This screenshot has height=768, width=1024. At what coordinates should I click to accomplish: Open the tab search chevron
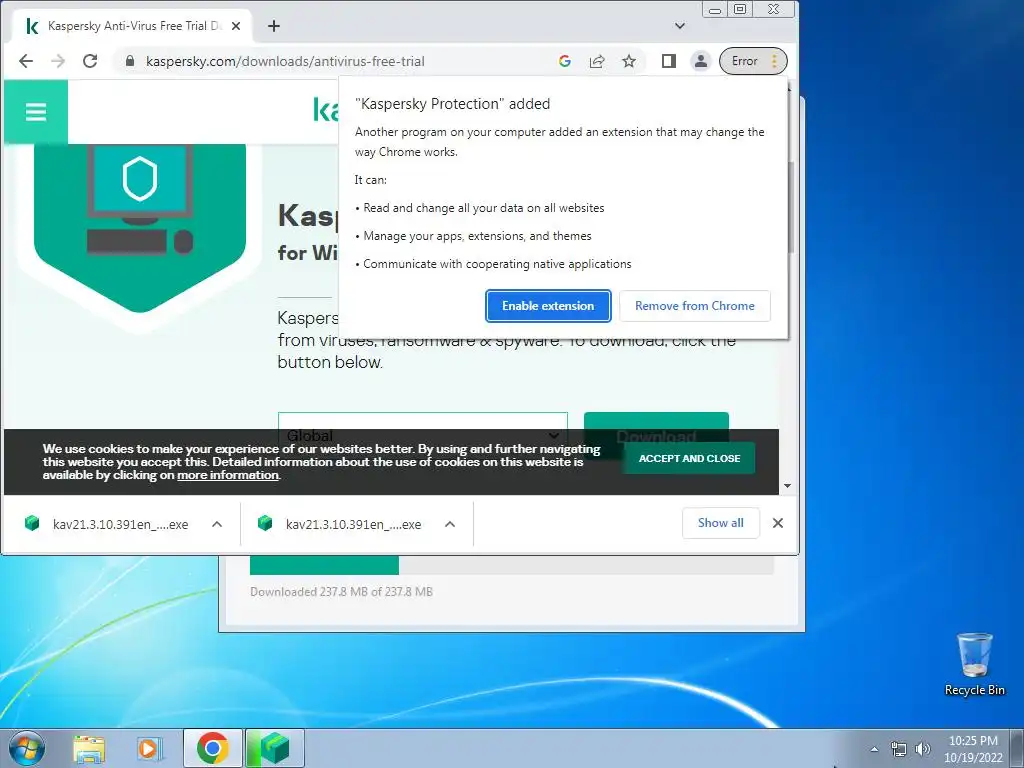[x=679, y=26]
